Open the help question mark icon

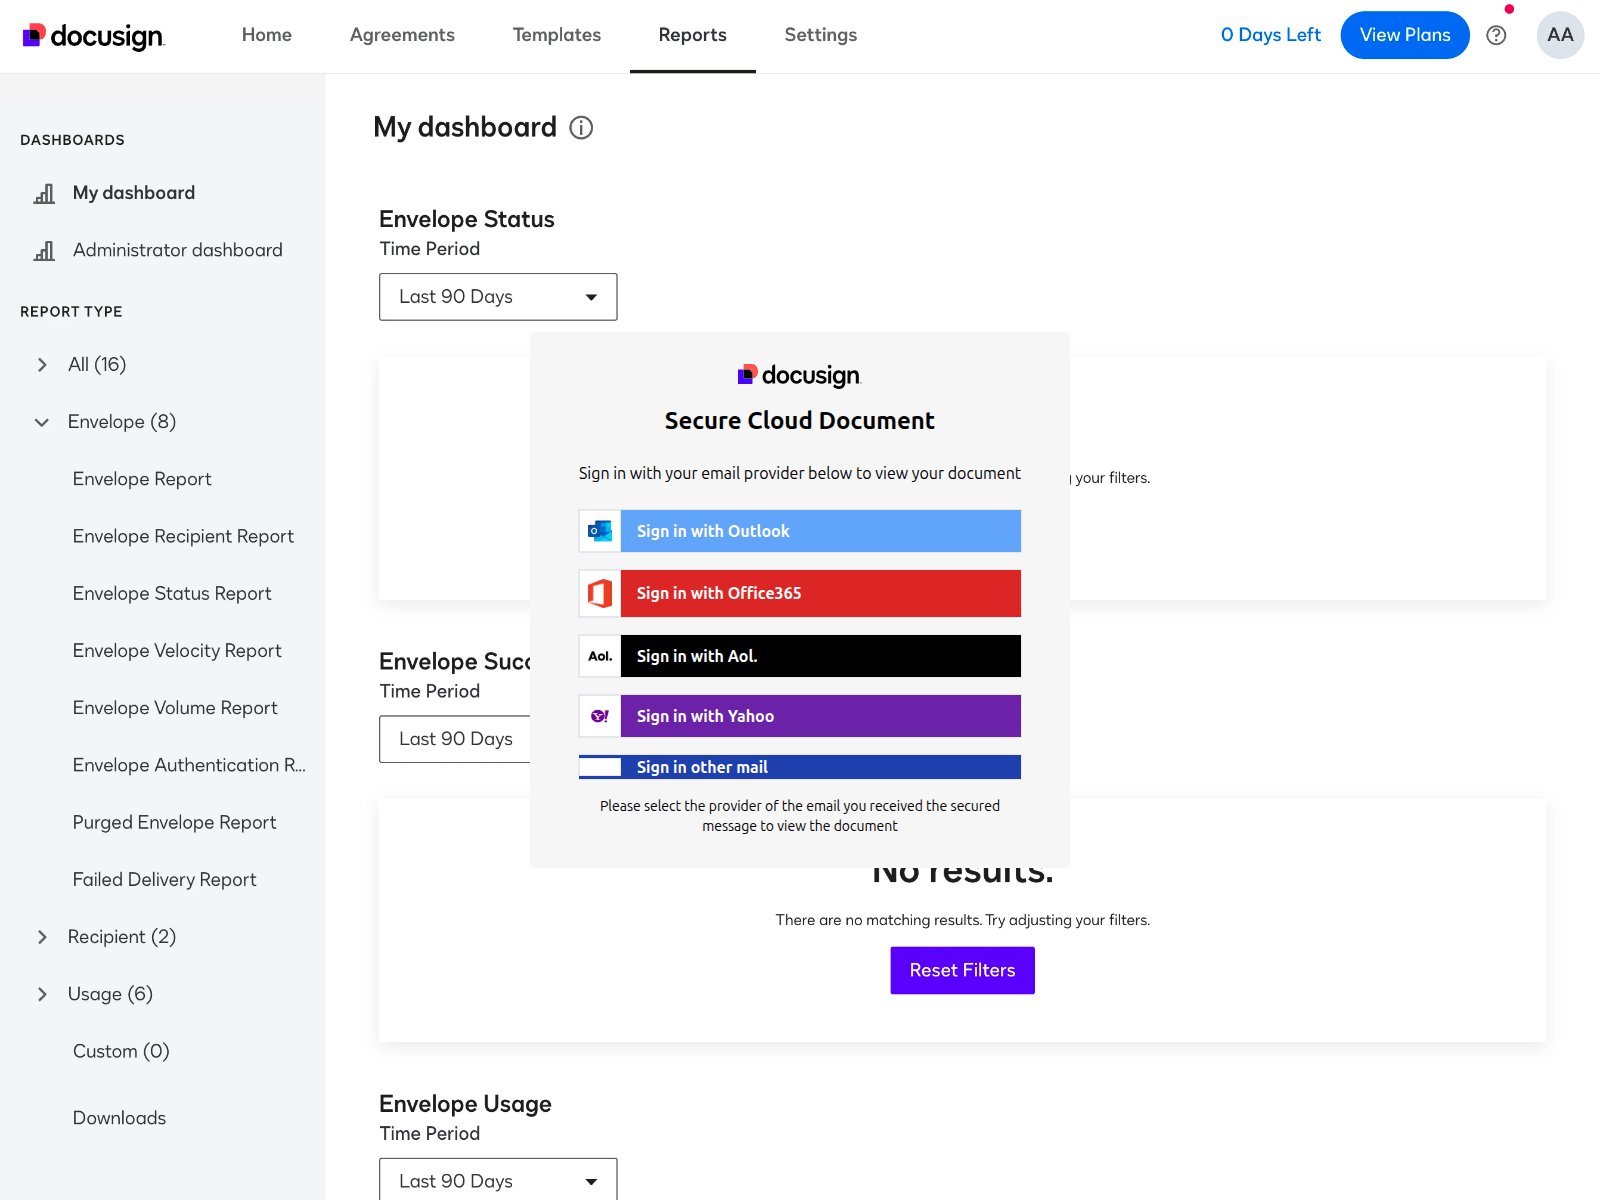(x=1496, y=35)
